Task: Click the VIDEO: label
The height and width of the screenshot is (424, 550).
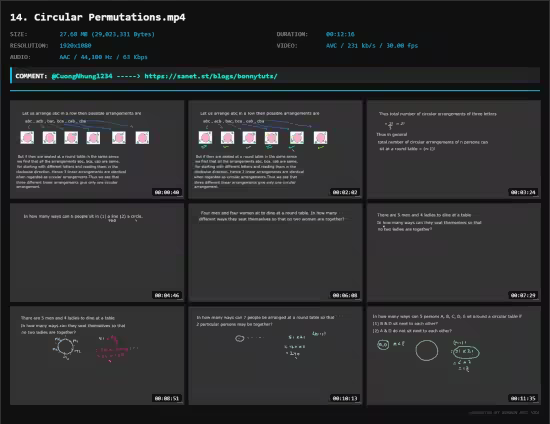Action: pos(287,46)
